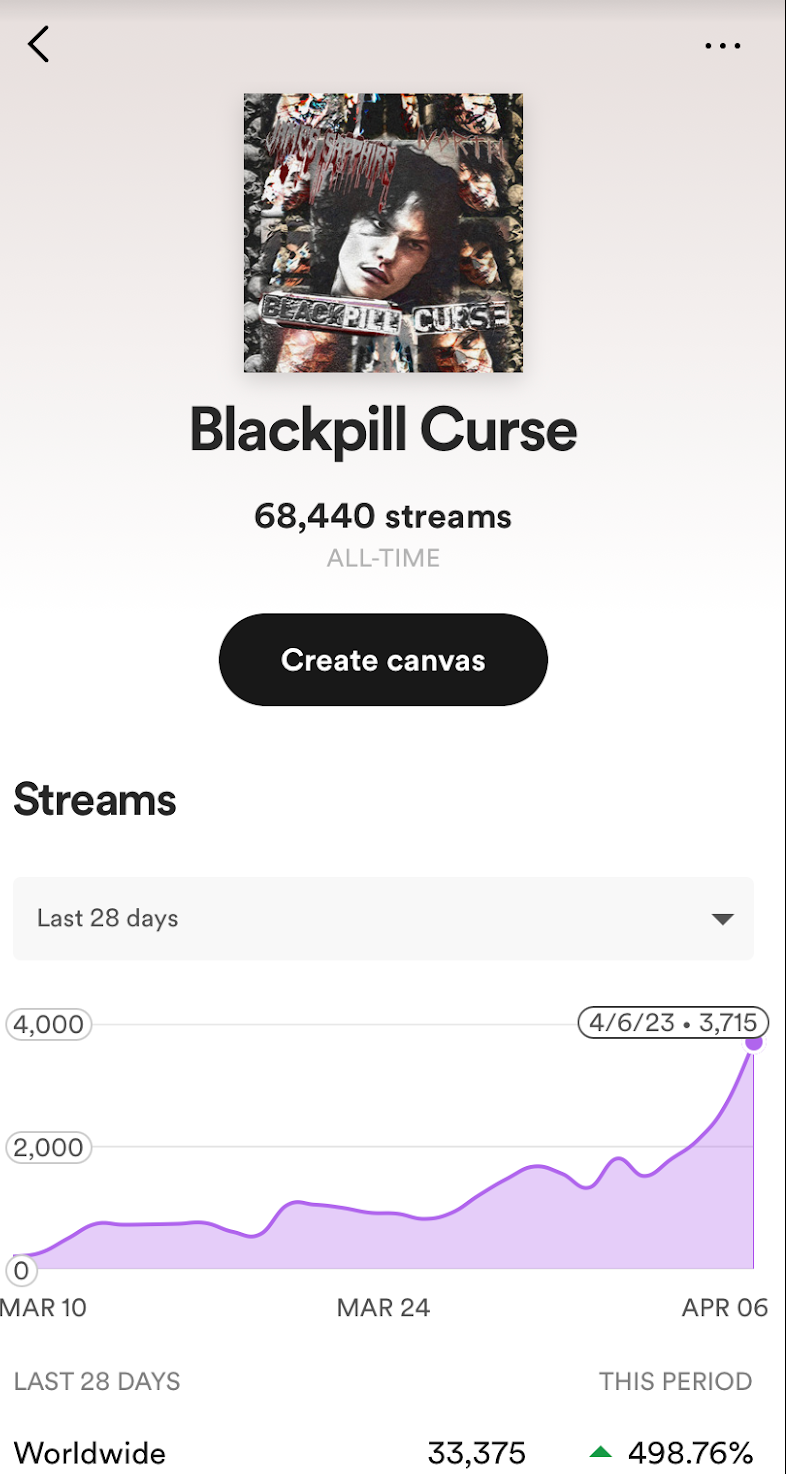Screen dimensions: 786x1474
Task: Tap the MAR 10 axis label
Action: click(x=44, y=1307)
